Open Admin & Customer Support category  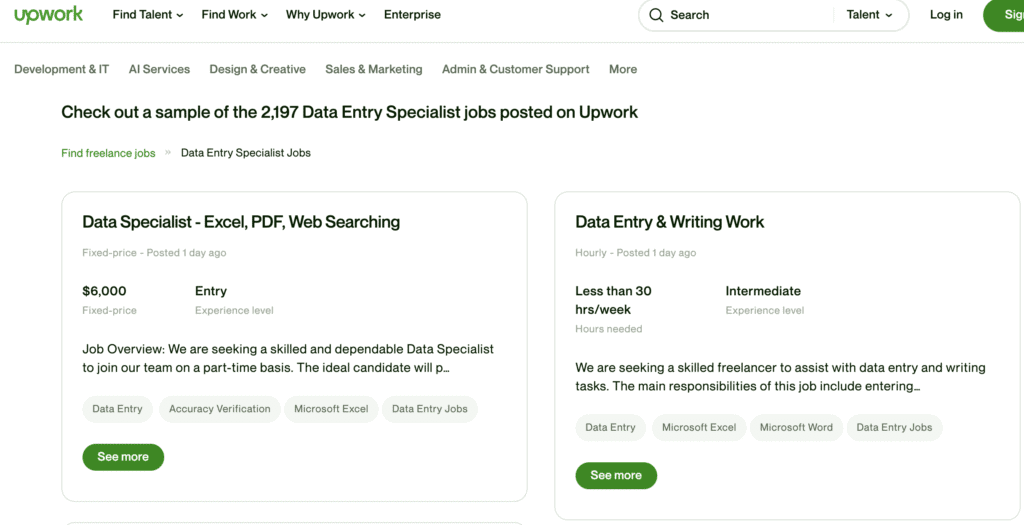[516, 69]
